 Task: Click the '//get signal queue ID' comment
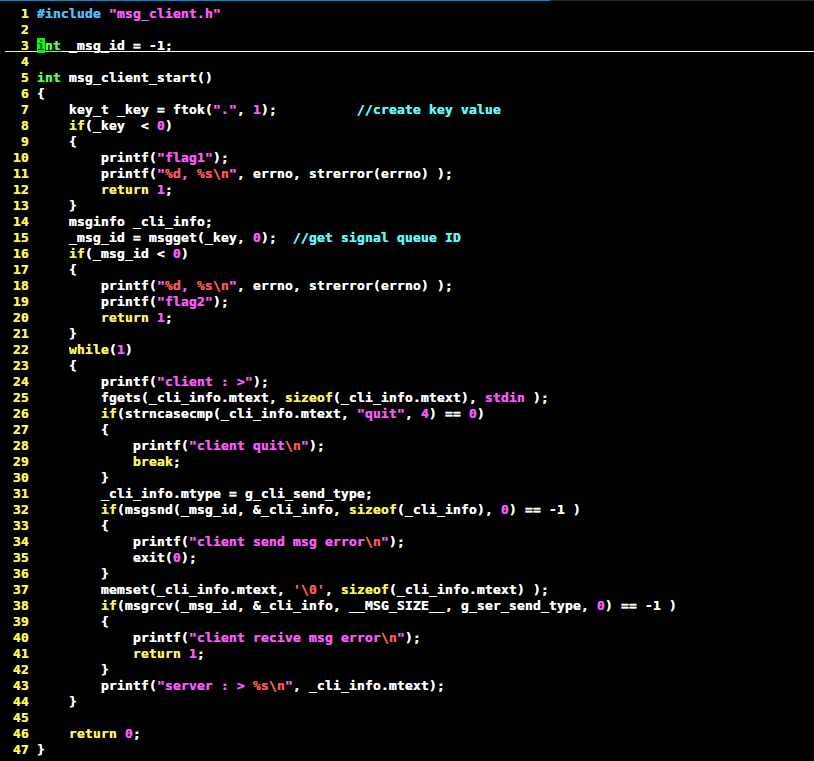click(x=377, y=238)
